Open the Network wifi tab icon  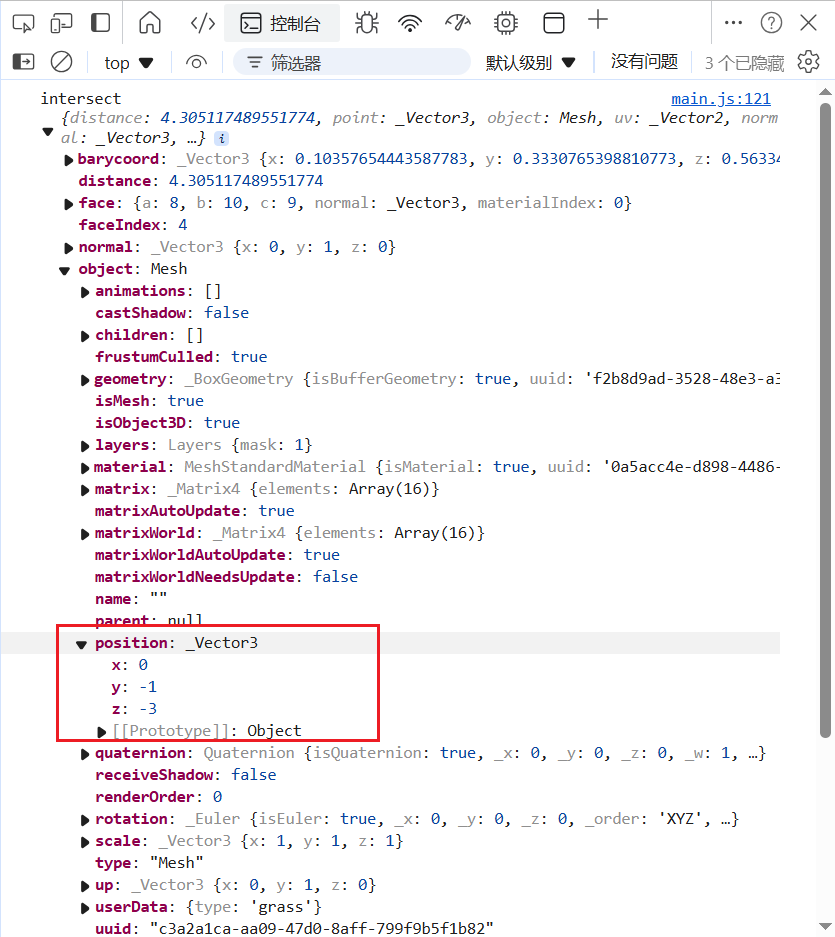(410, 23)
